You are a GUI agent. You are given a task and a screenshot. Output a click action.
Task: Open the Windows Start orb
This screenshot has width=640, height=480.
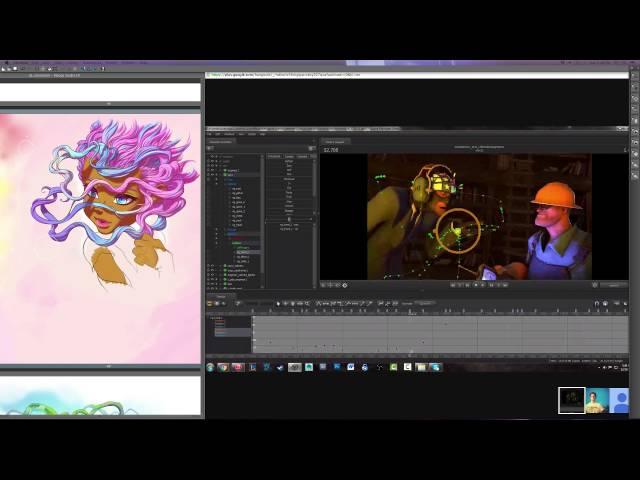point(211,367)
